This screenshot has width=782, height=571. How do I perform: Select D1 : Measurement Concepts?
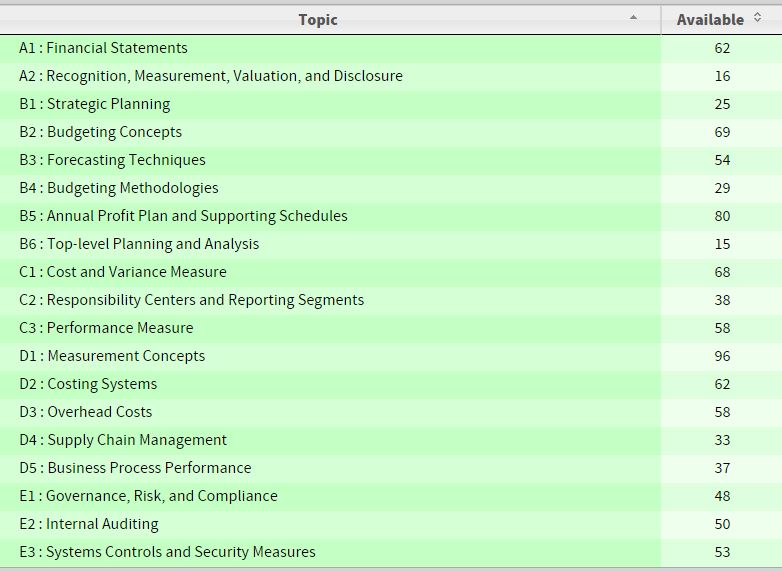[112, 356]
